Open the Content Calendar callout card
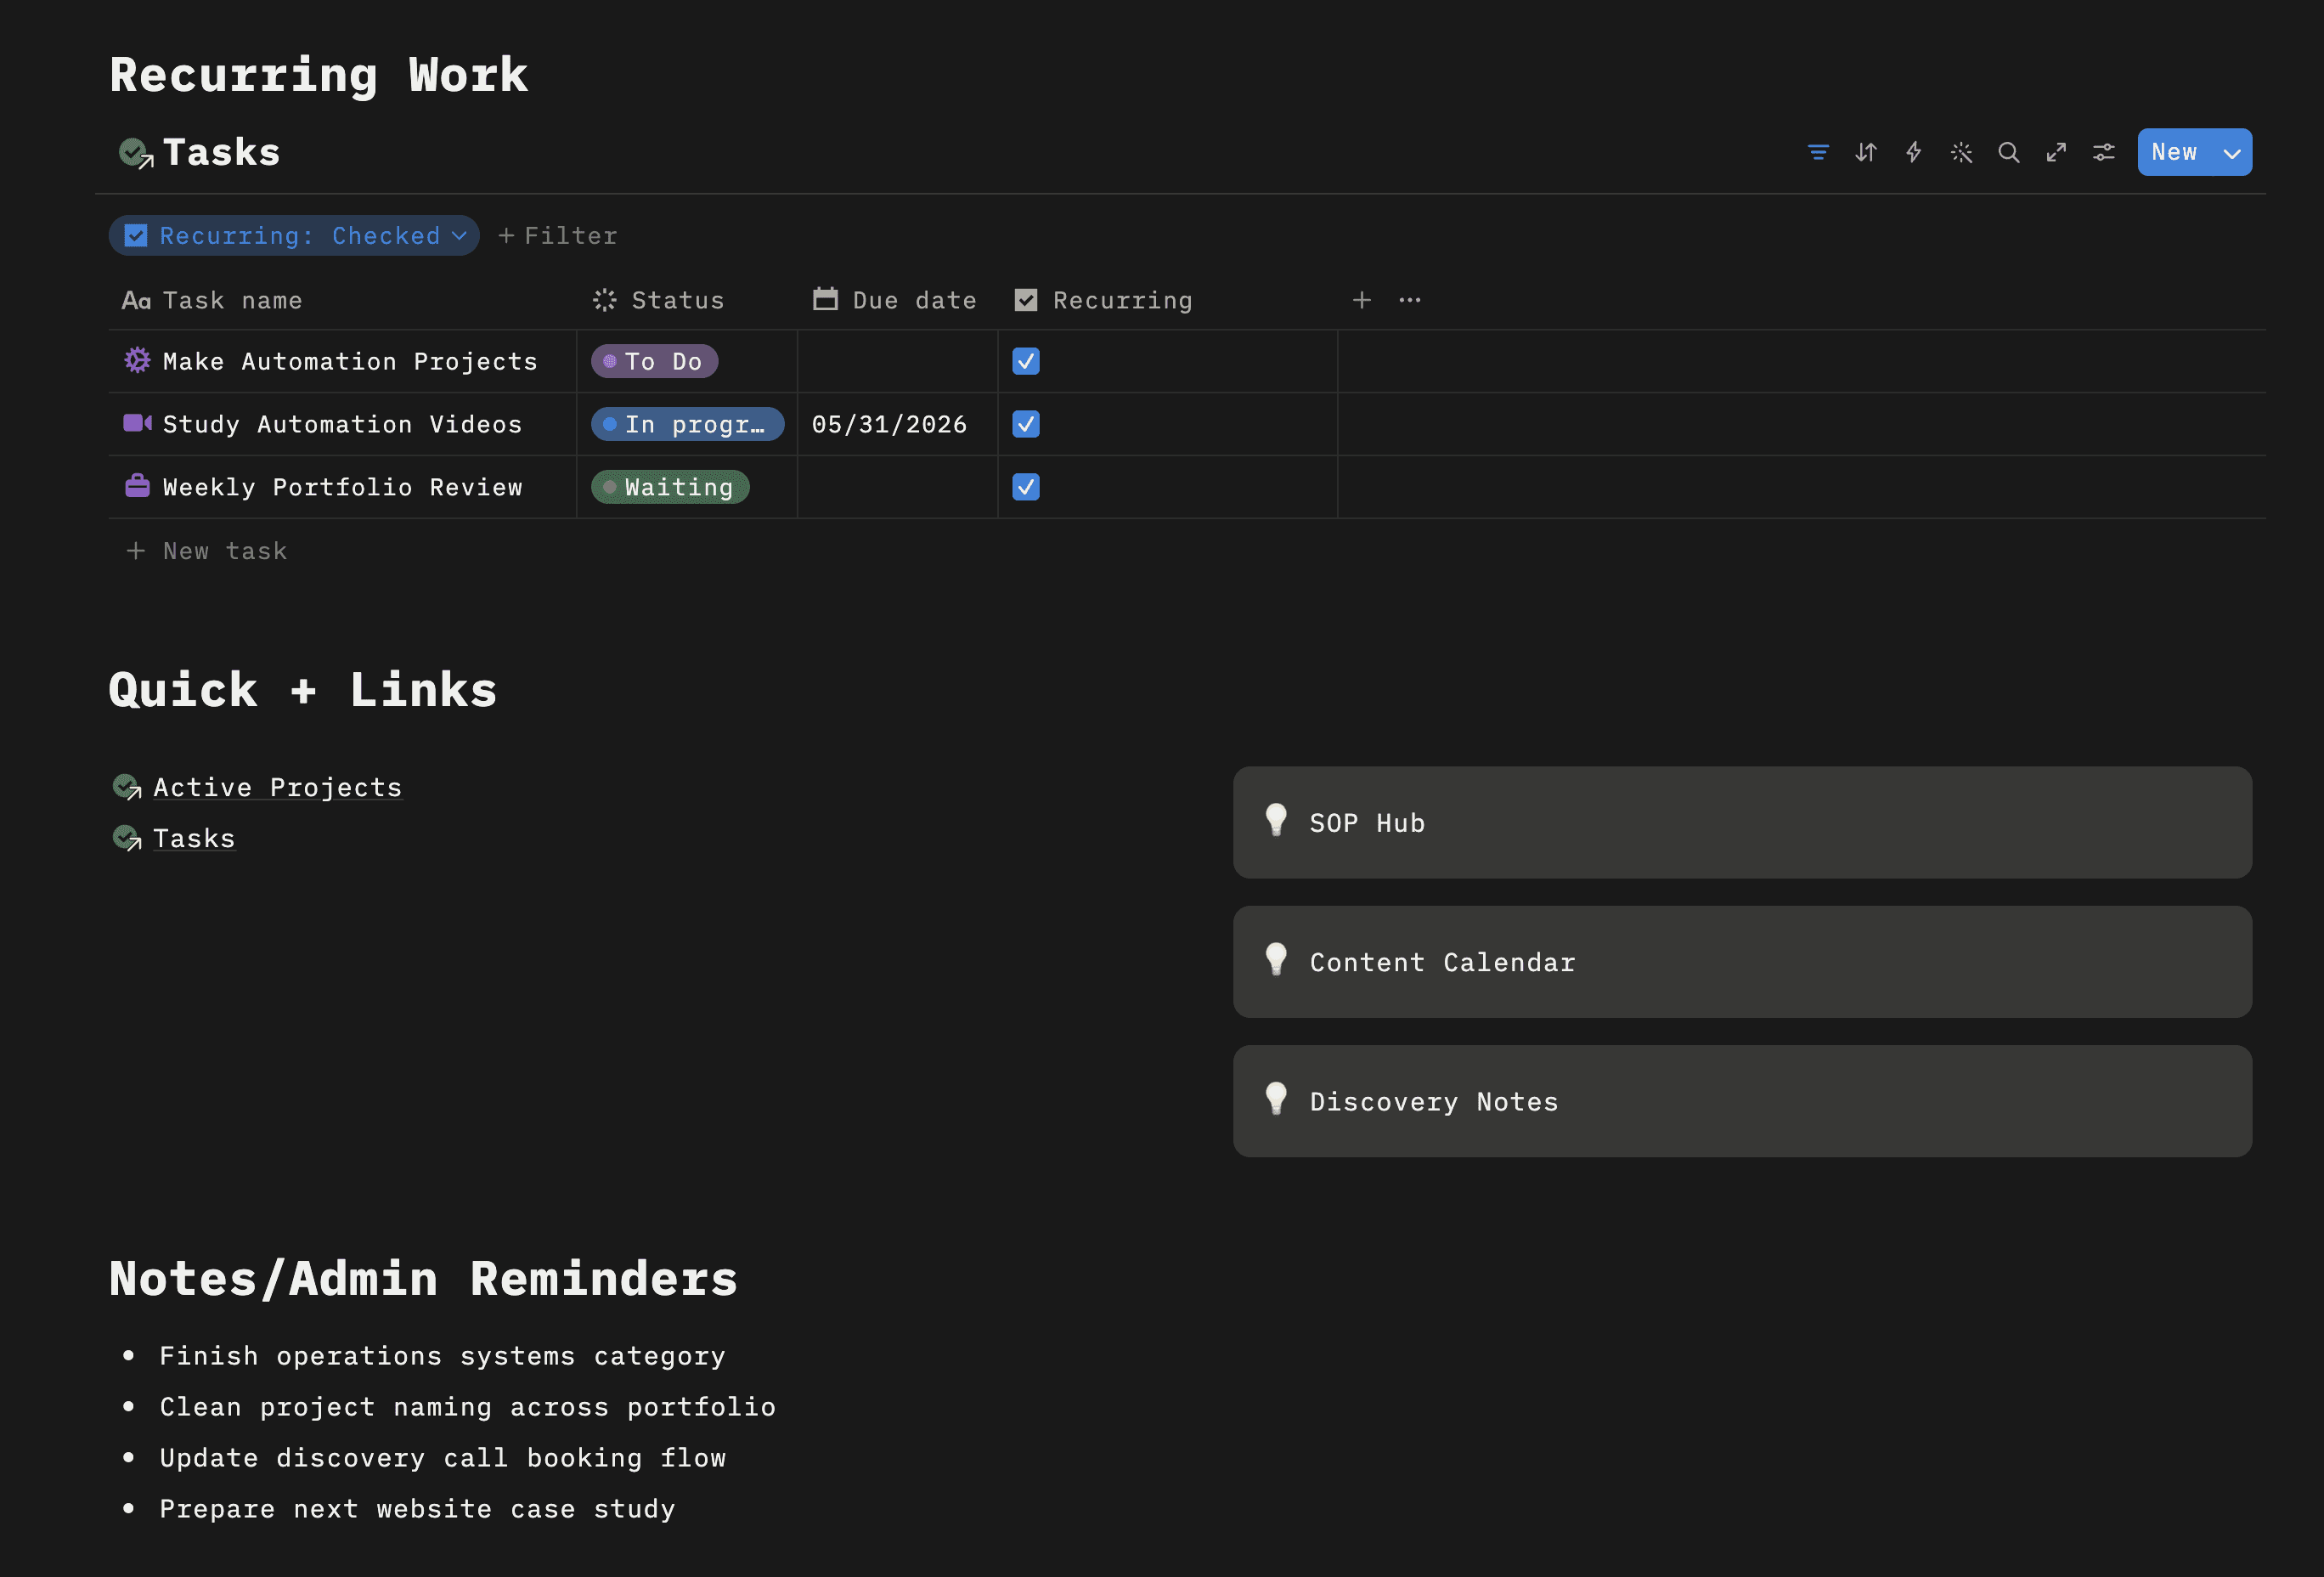Image resolution: width=2324 pixels, height=1577 pixels. [1741, 962]
